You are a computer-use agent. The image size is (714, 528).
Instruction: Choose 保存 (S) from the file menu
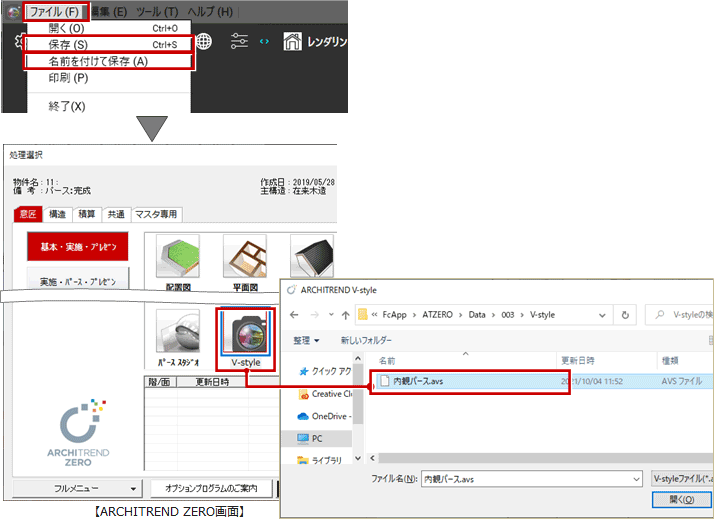pyautogui.click(x=109, y=45)
